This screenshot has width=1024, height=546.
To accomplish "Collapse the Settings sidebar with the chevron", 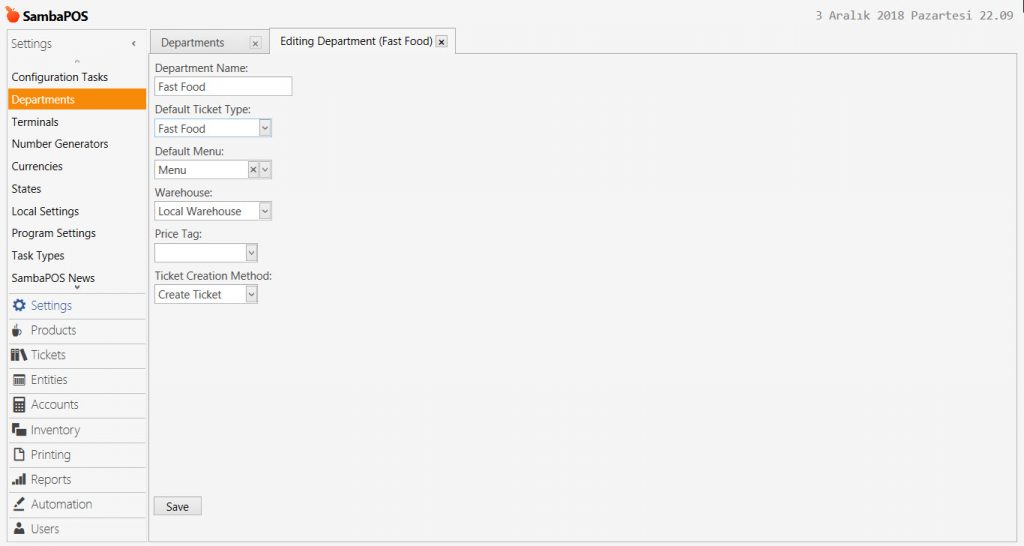I will point(134,44).
